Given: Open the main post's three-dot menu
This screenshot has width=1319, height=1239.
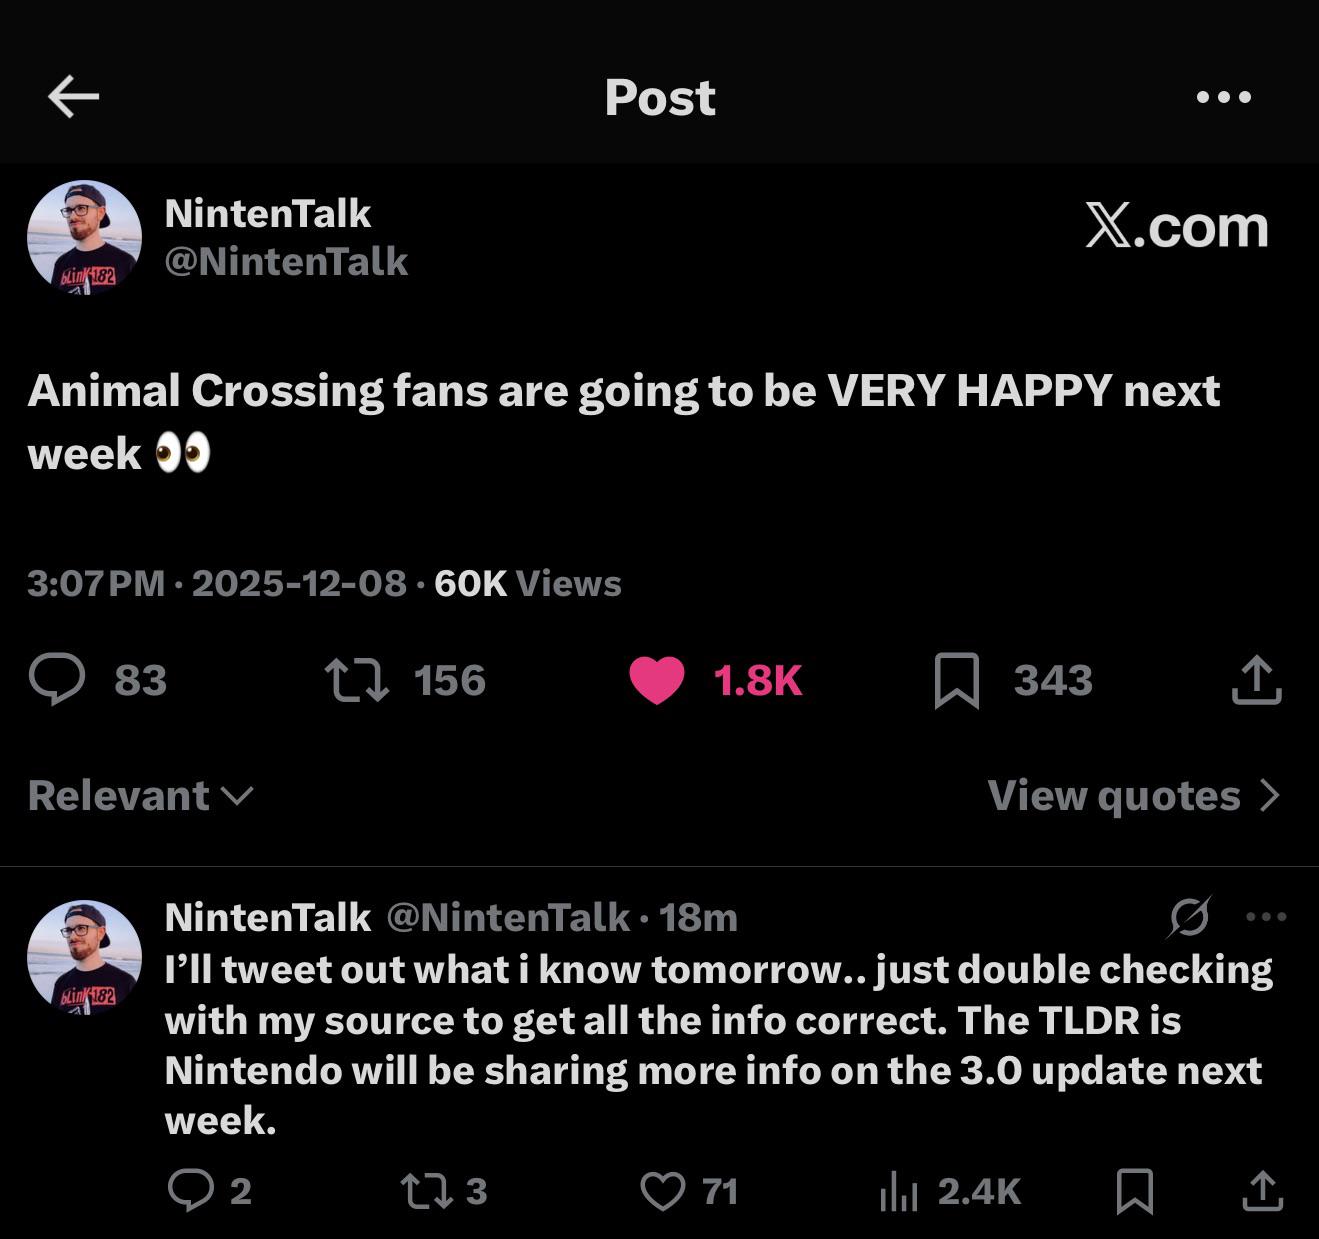Looking at the screenshot, I should 1224,96.
